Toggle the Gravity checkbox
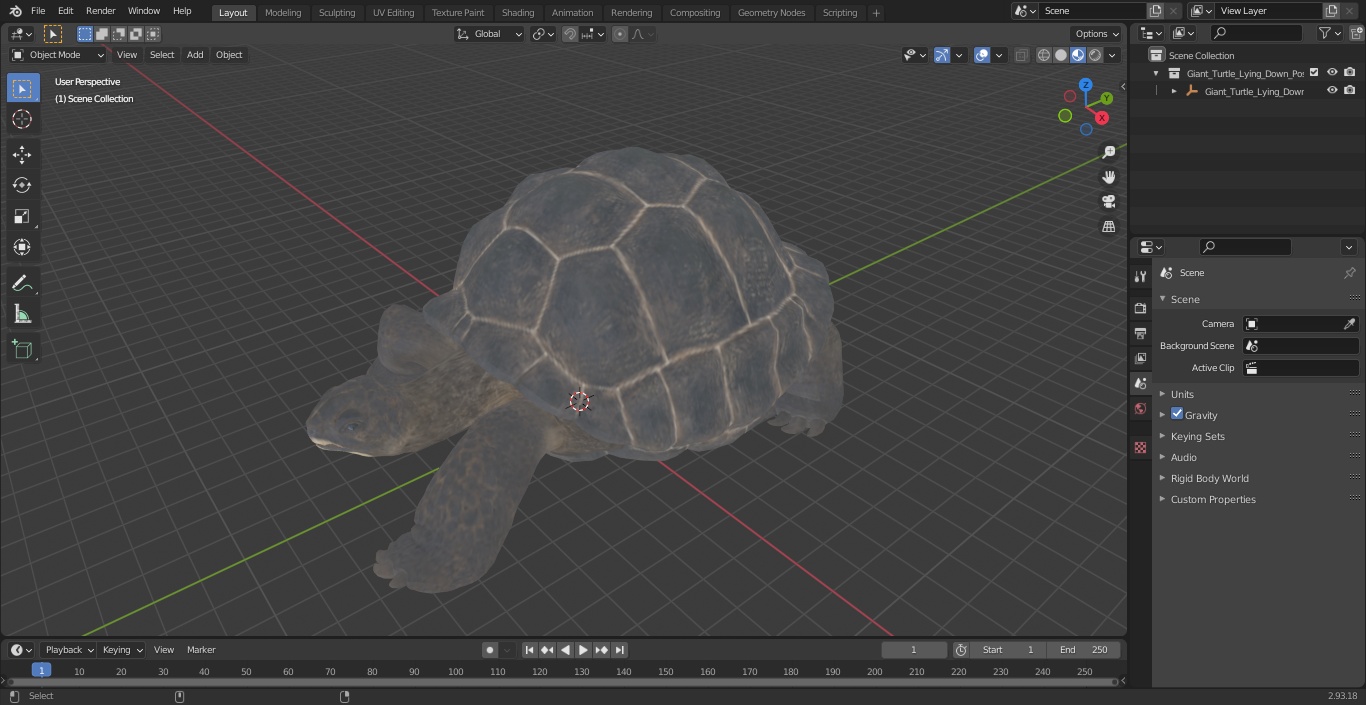 coord(1177,414)
